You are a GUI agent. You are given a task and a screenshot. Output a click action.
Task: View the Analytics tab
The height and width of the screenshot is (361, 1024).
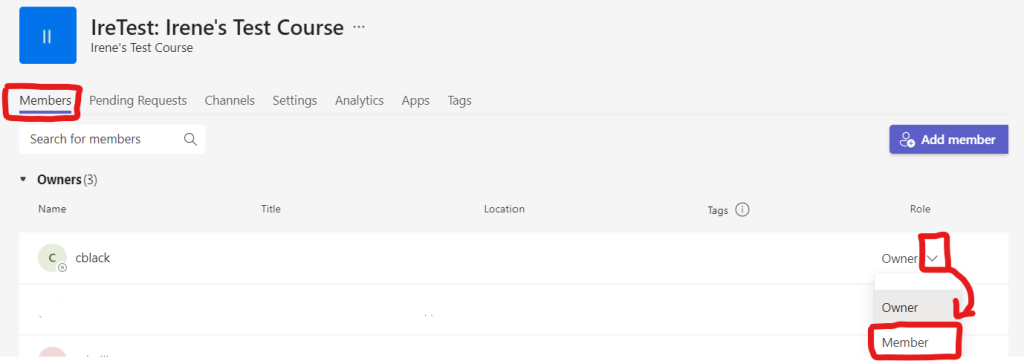coord(359,101)
